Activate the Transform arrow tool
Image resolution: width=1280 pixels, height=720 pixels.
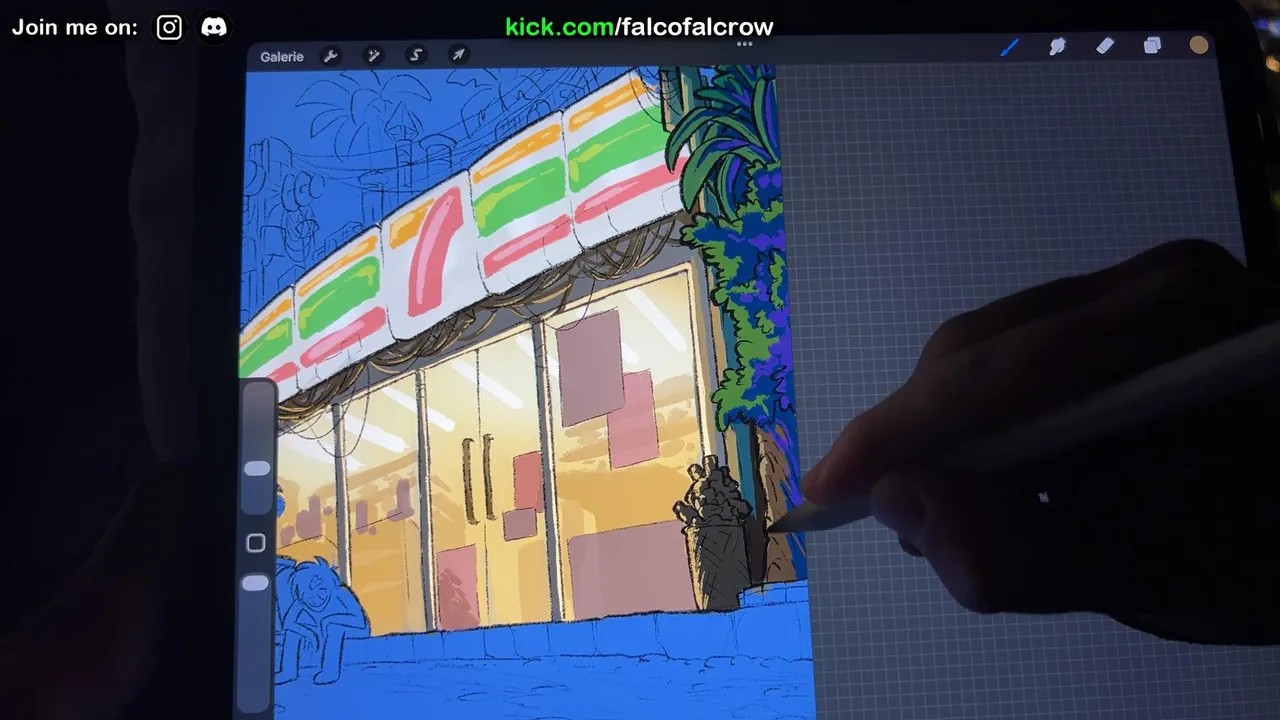[458, 55]
